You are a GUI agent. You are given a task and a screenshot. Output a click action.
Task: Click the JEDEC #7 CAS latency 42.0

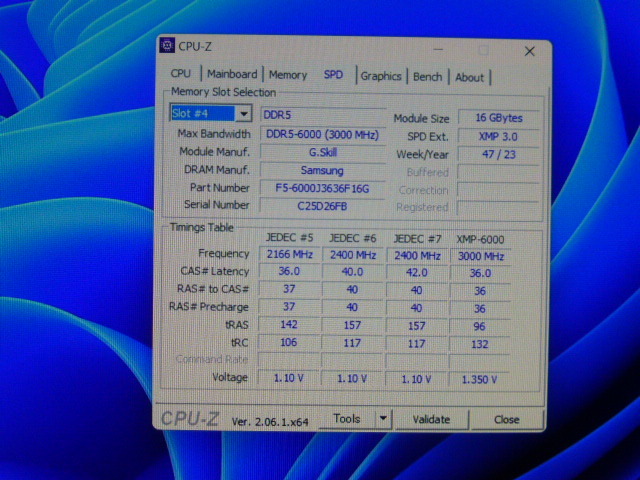pos(416,273)
